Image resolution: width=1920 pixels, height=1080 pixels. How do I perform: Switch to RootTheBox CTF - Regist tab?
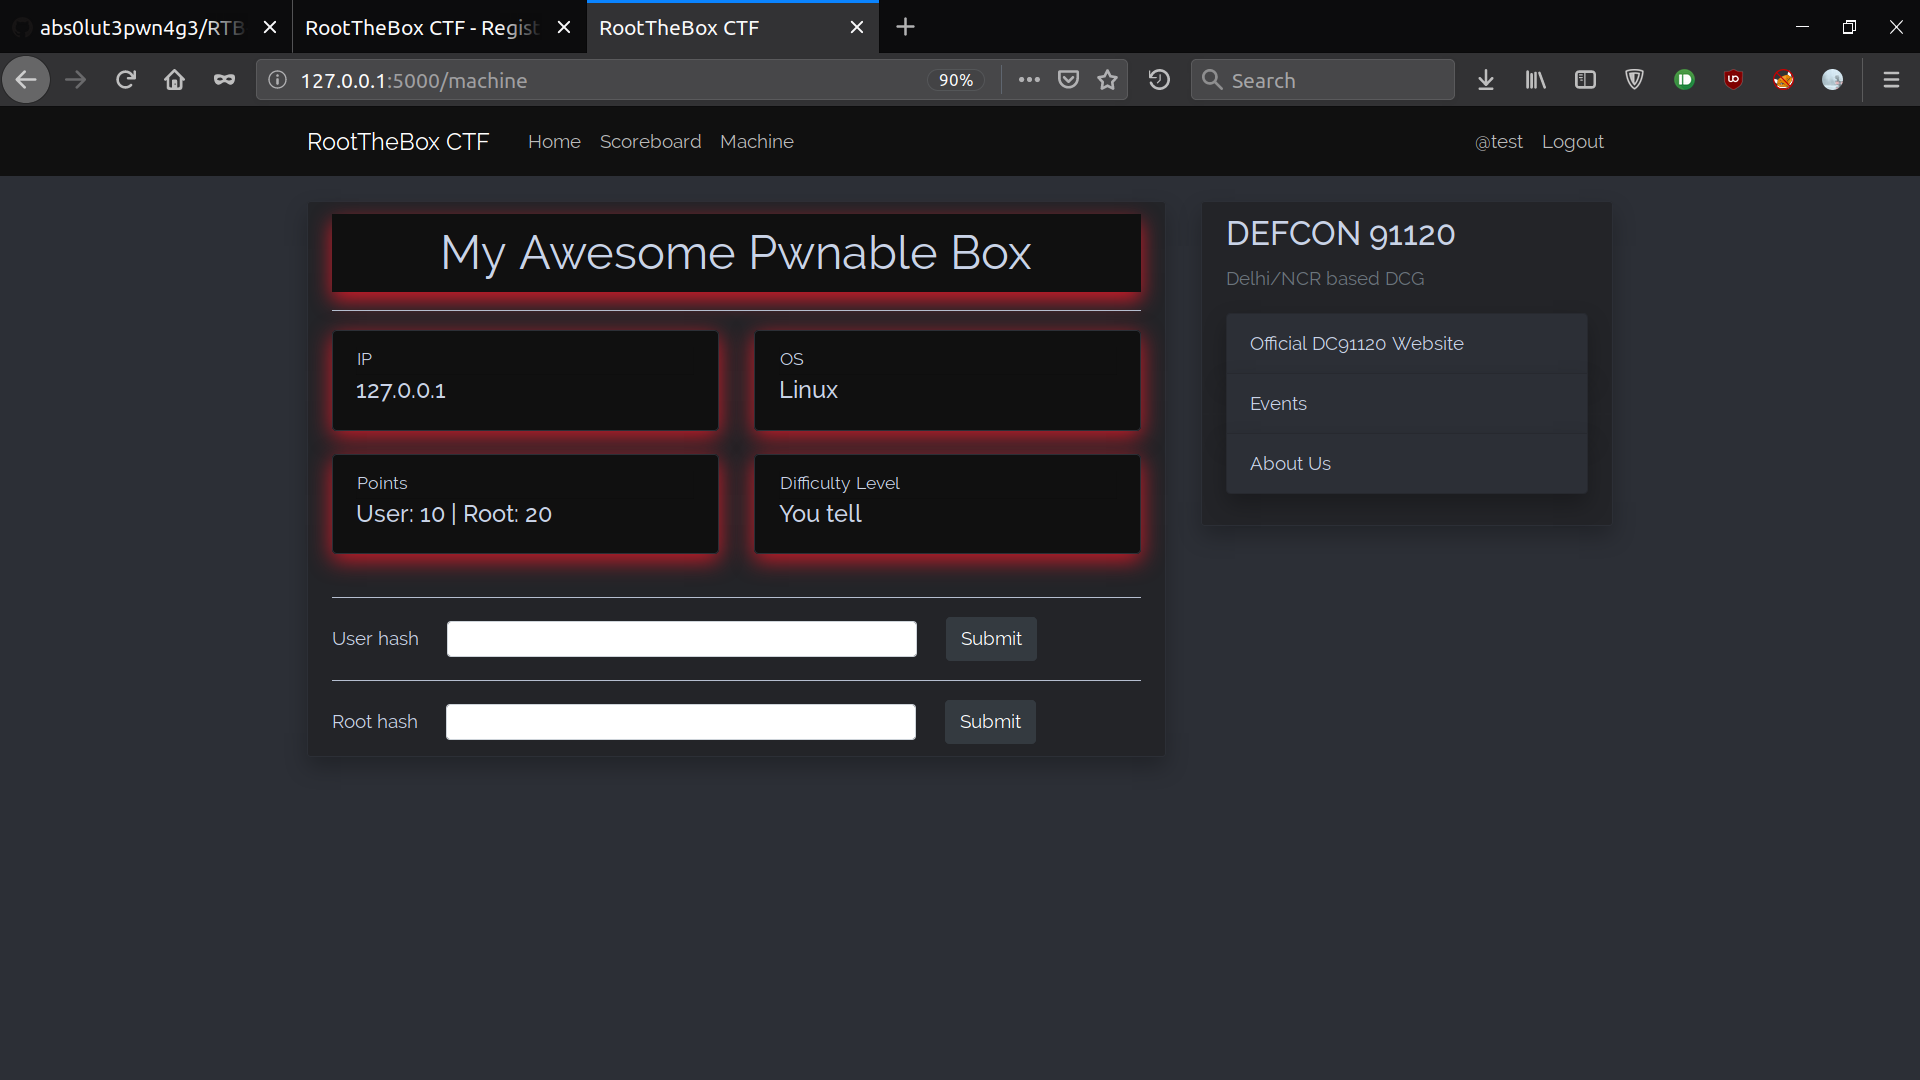tap(421, 28)
